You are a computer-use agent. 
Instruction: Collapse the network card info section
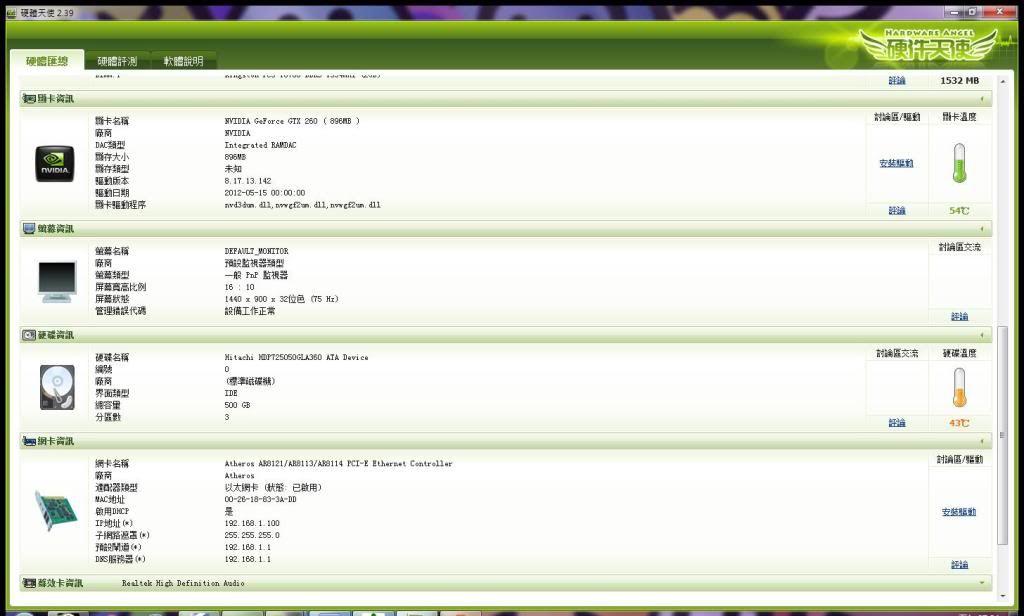(983, 441)
